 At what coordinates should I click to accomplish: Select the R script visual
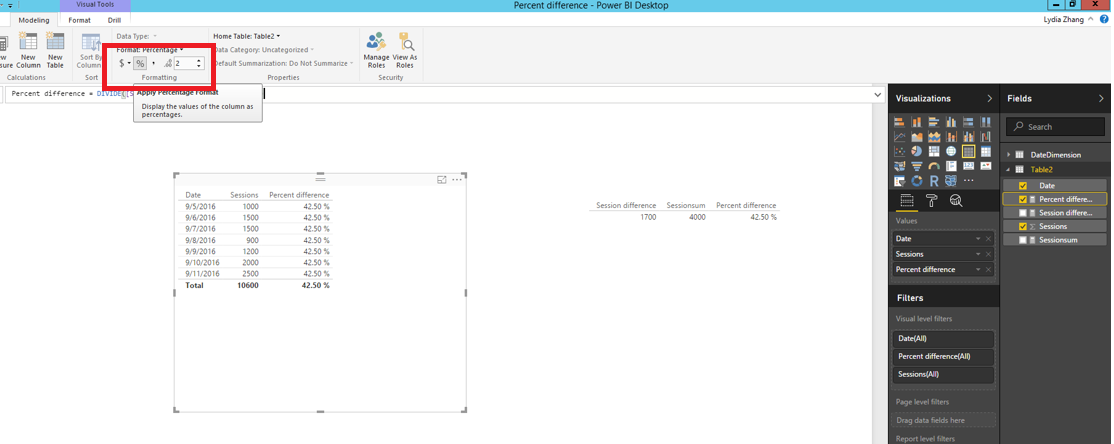[934, 180]
